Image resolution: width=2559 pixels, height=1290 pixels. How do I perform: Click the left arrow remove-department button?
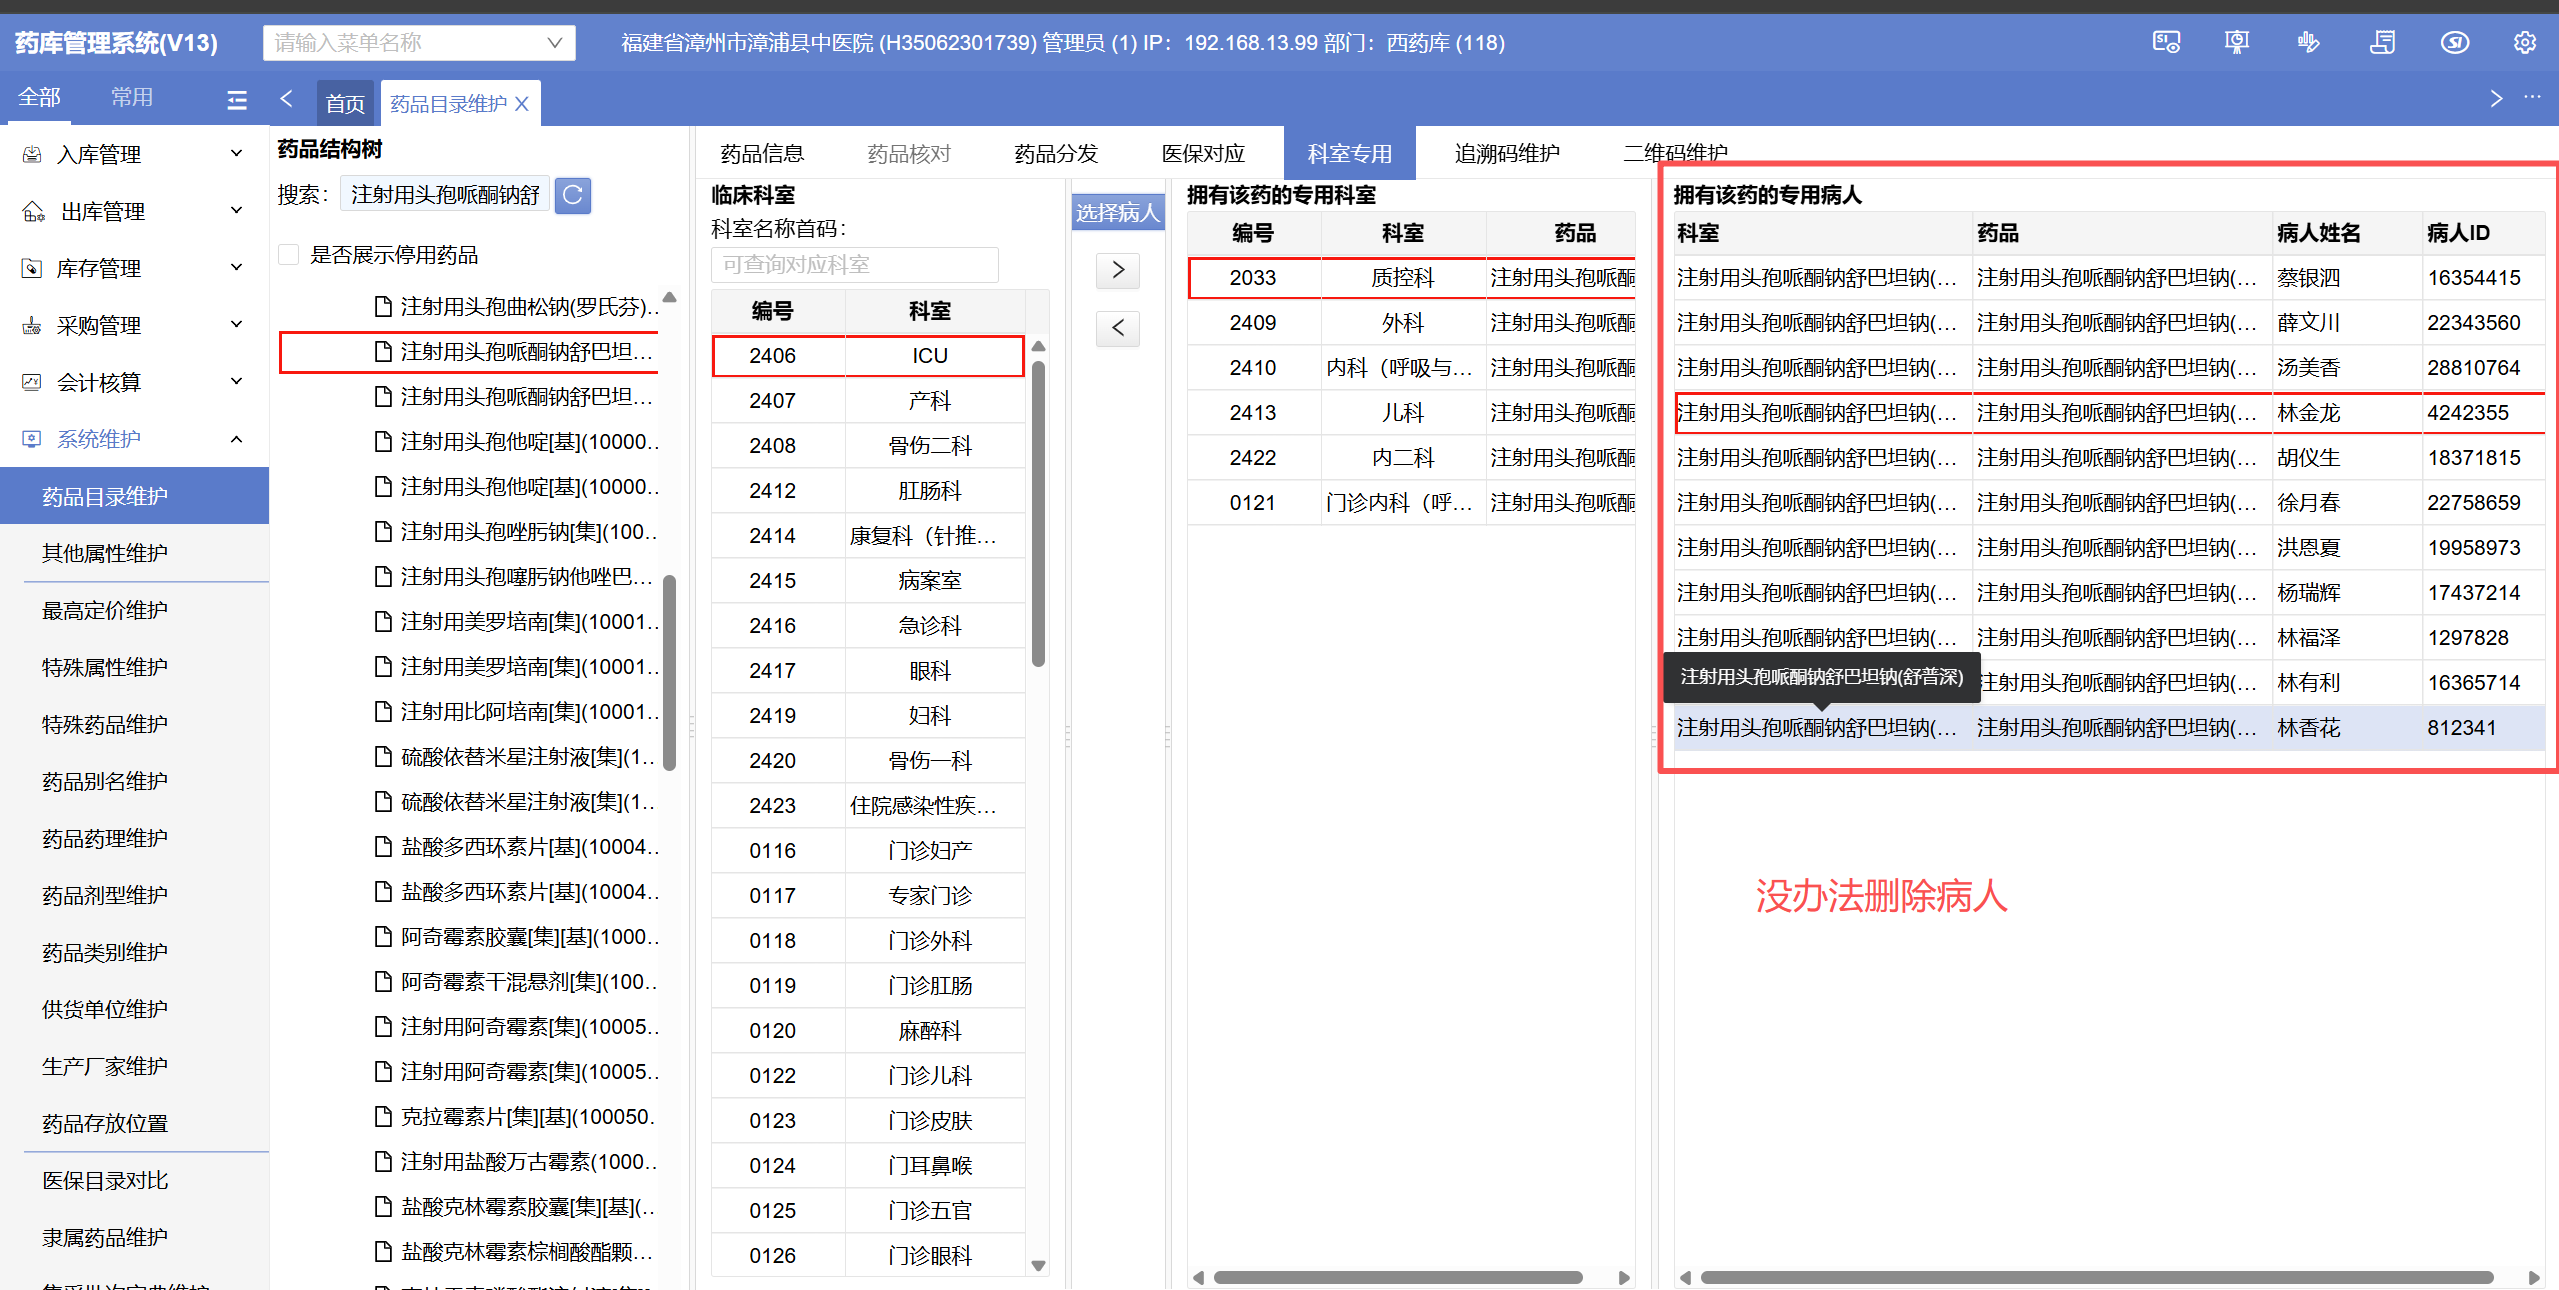coord(1118,328)
